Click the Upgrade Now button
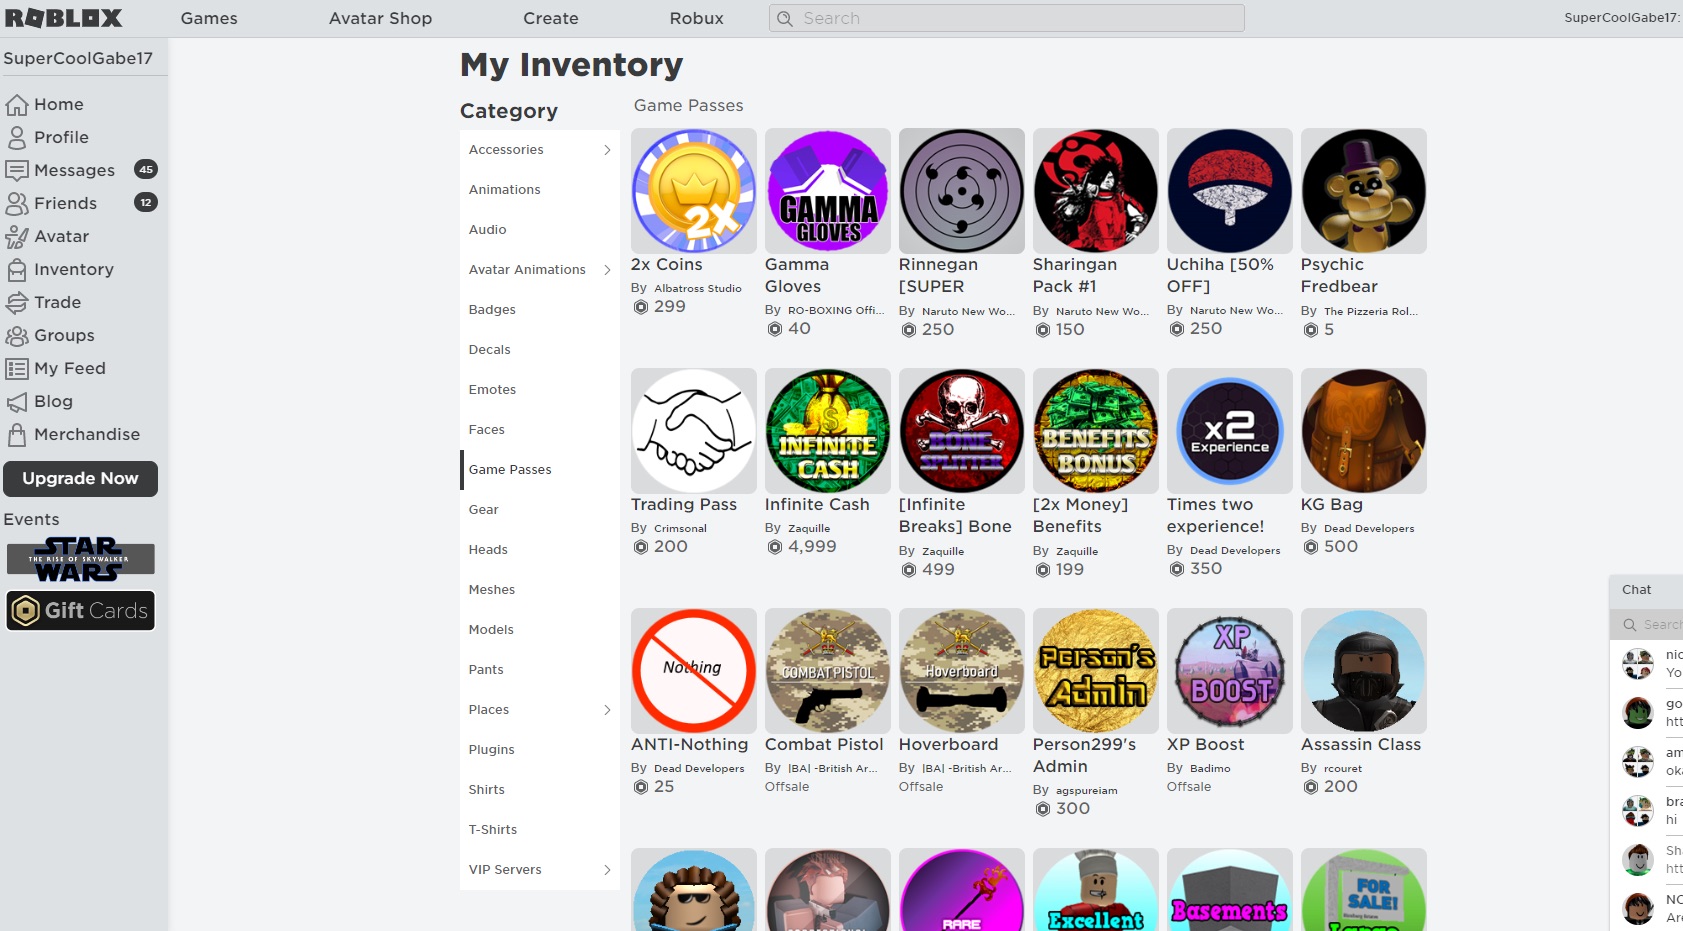Image resolution: width=1683 pixels, height=931 pixels. (80, 478)
